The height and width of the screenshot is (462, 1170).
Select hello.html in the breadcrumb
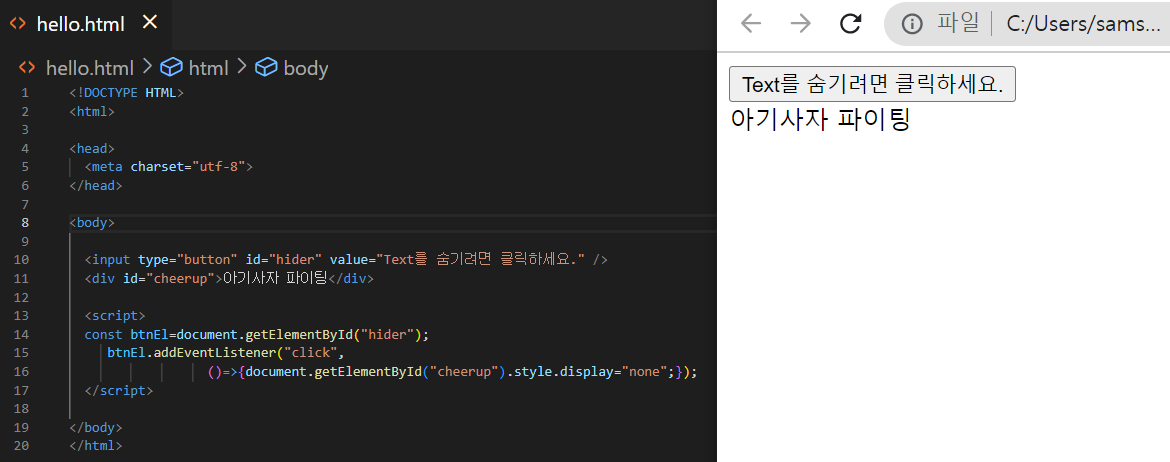tap(90, 68)
